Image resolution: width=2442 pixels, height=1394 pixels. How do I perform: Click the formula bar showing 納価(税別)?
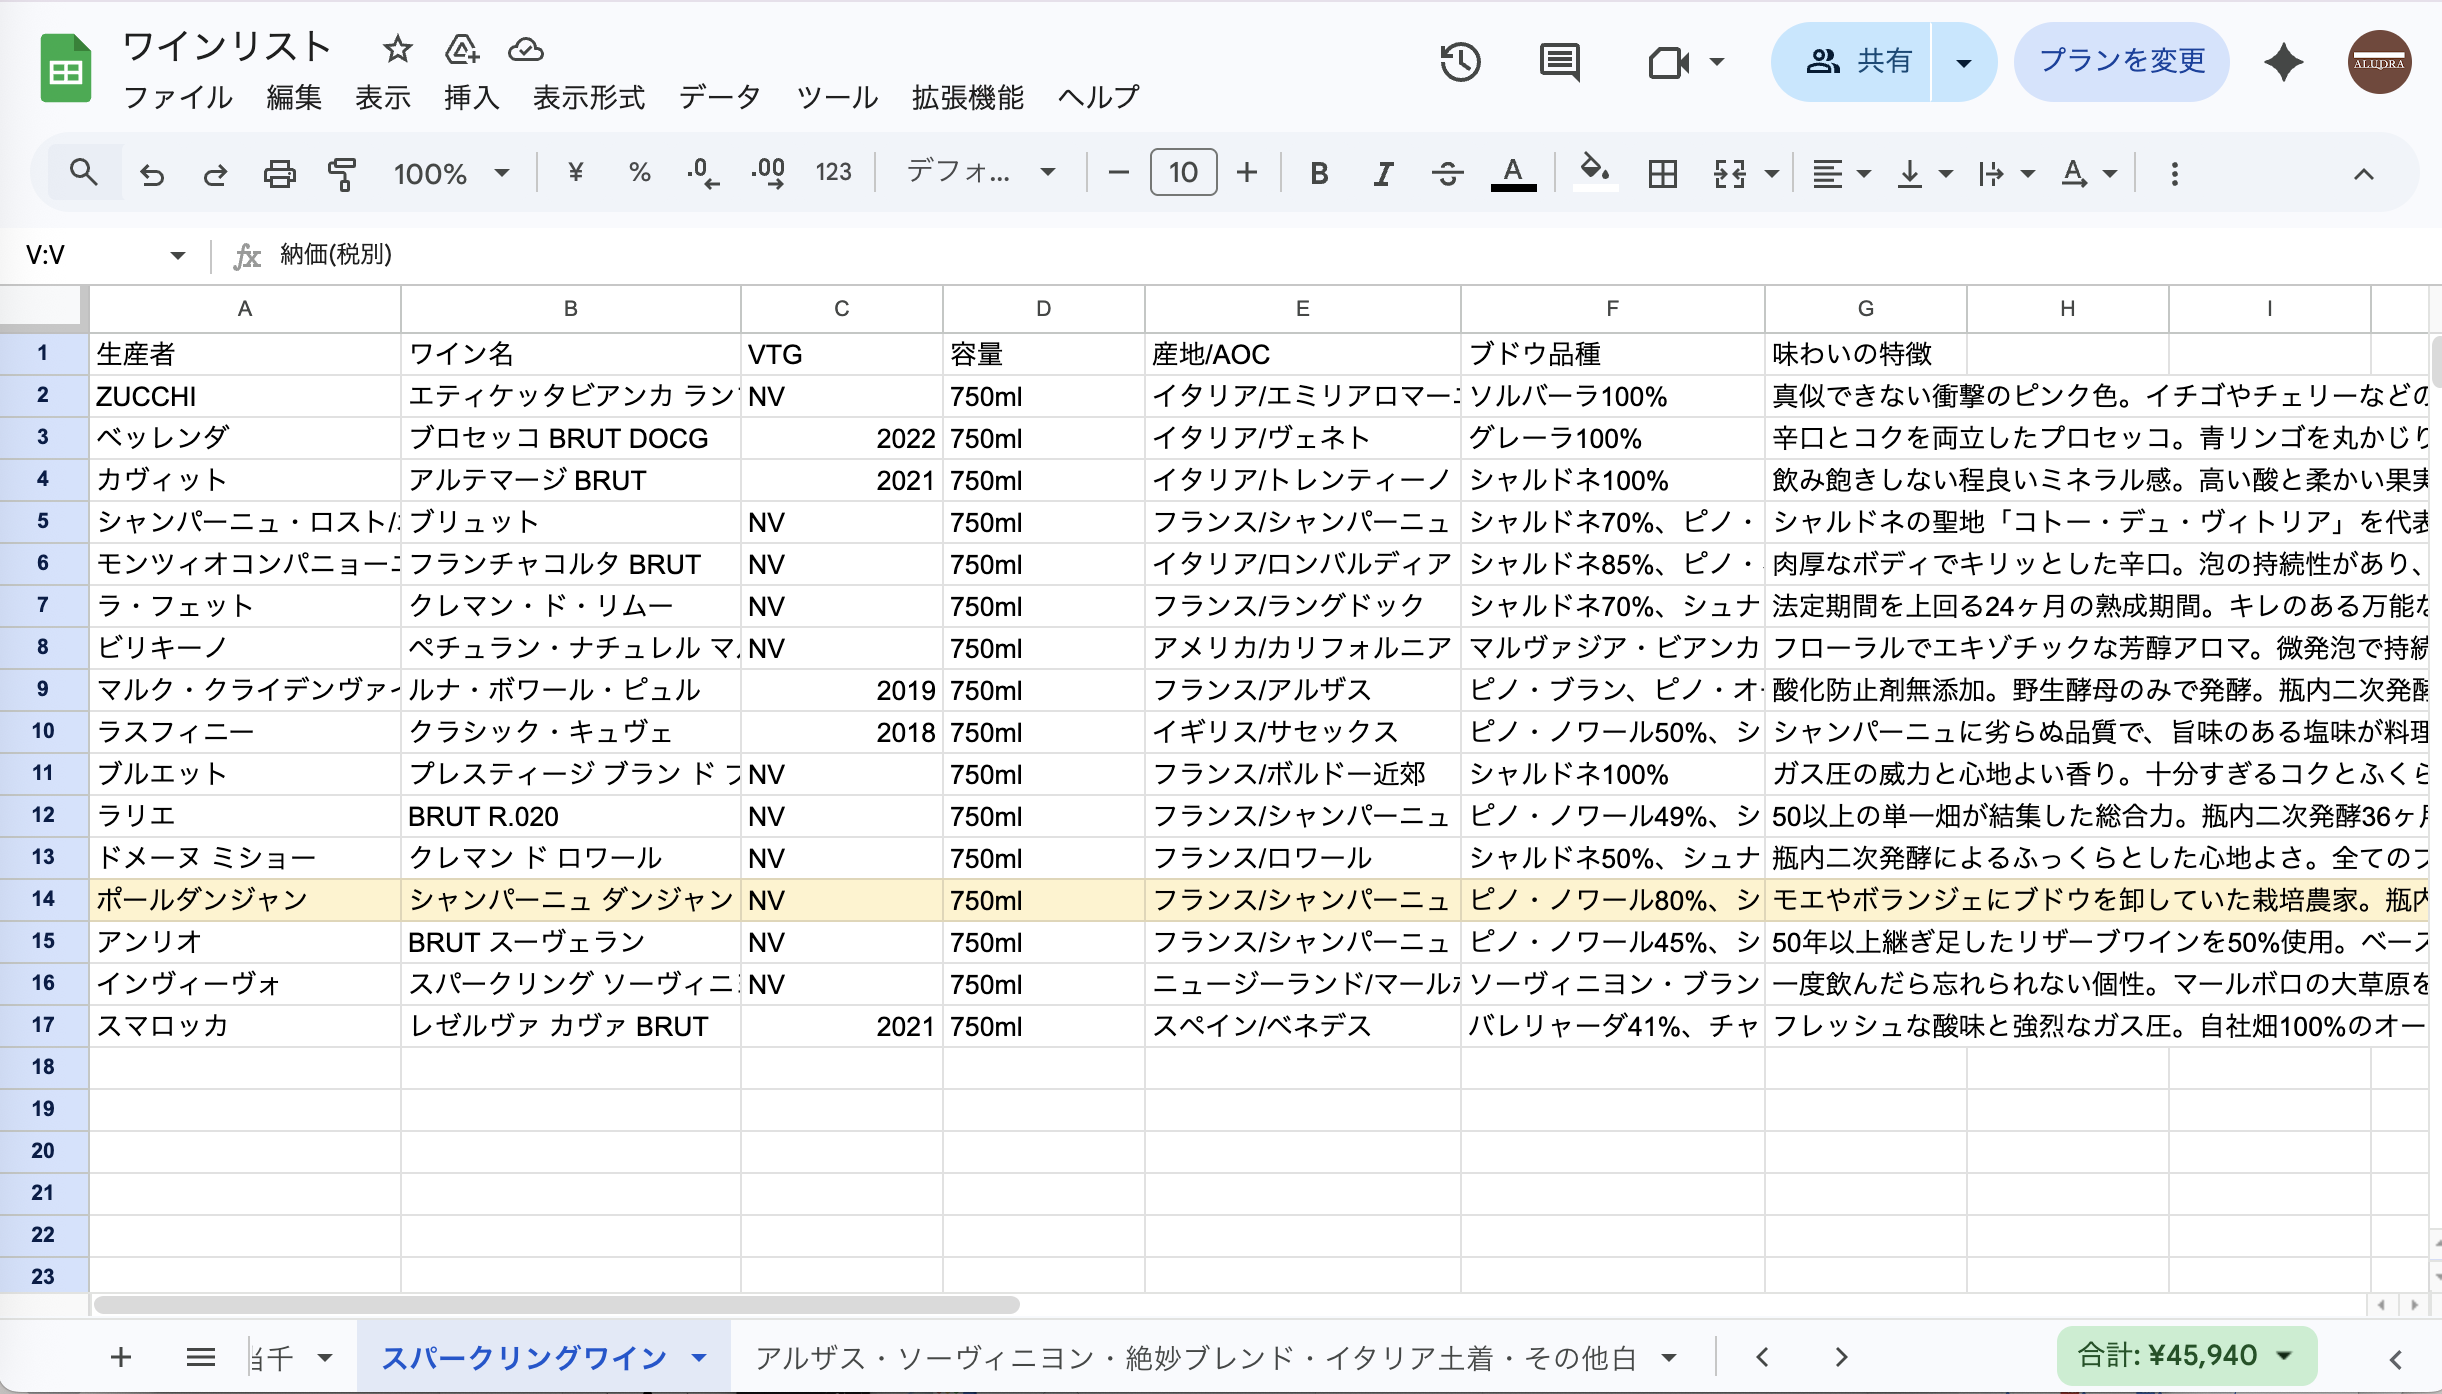point(1350,255)
